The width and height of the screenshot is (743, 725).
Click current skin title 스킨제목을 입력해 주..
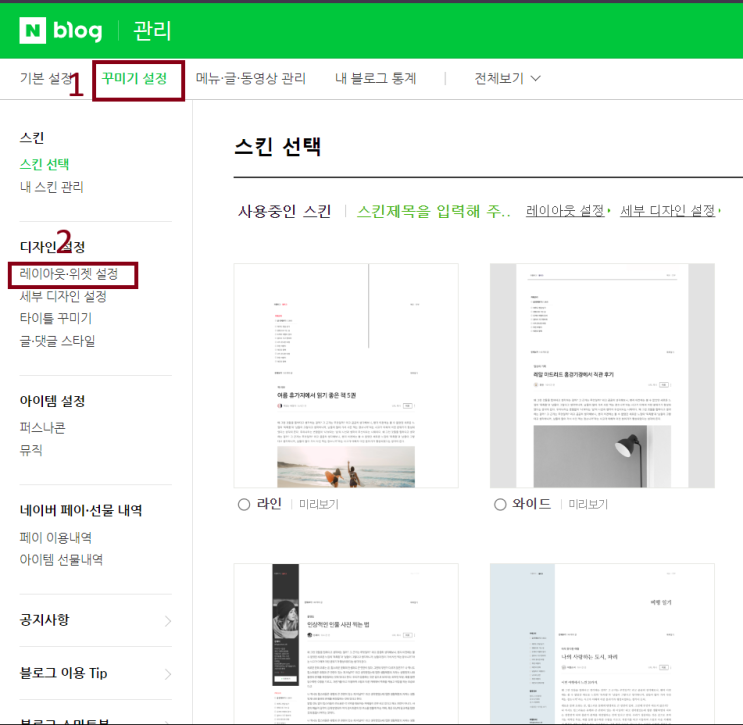433,211
